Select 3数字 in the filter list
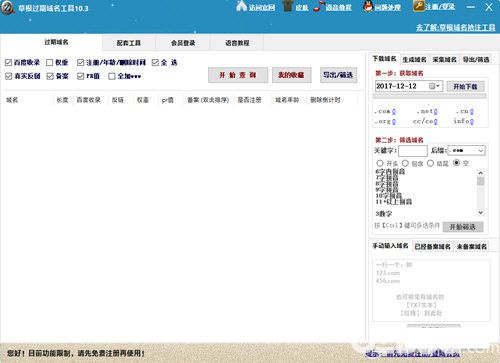This screenshot has height=363, width=500. point(384,214)
